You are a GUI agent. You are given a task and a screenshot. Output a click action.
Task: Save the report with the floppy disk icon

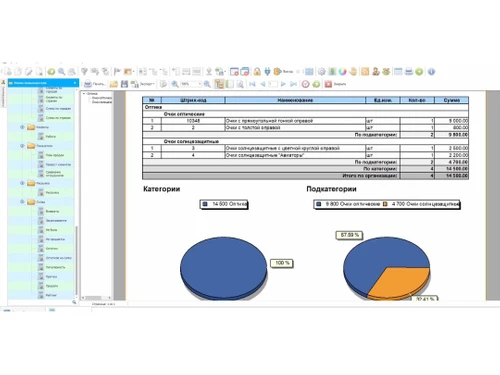pyautogui.click(x=124, y=84)
